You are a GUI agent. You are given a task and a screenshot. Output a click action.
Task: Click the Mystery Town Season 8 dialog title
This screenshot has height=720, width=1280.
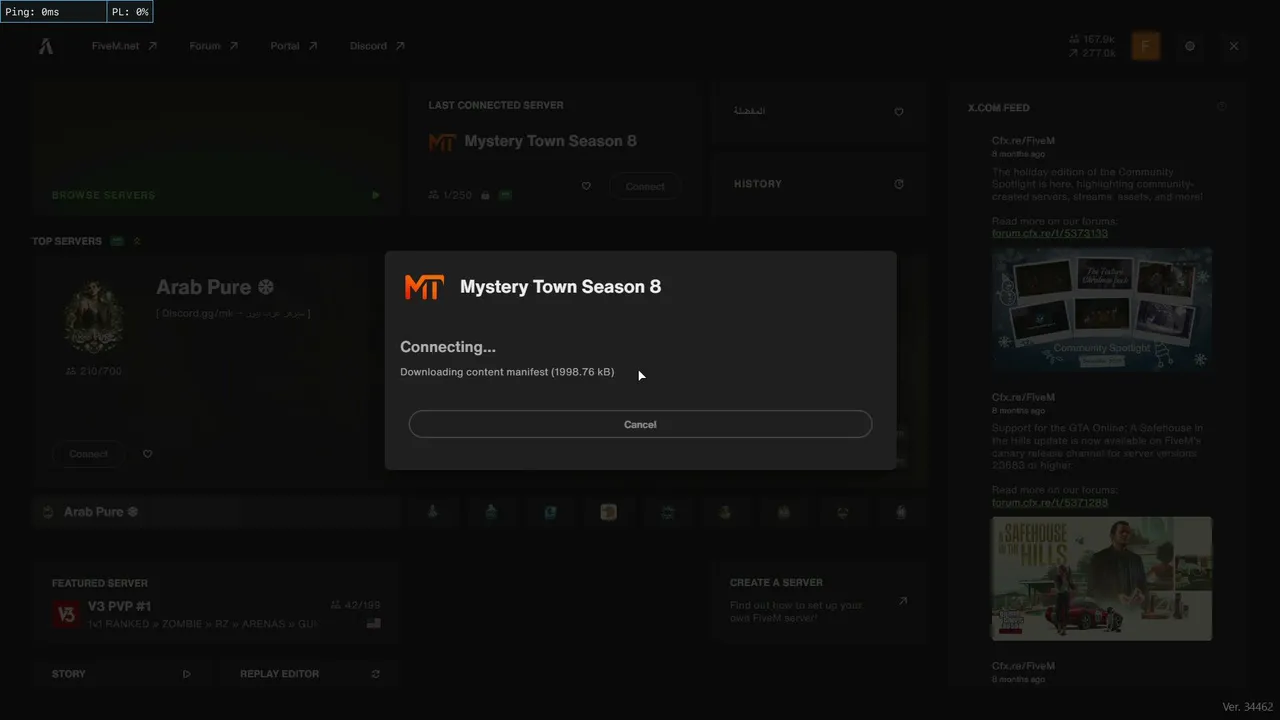point(560,287)
